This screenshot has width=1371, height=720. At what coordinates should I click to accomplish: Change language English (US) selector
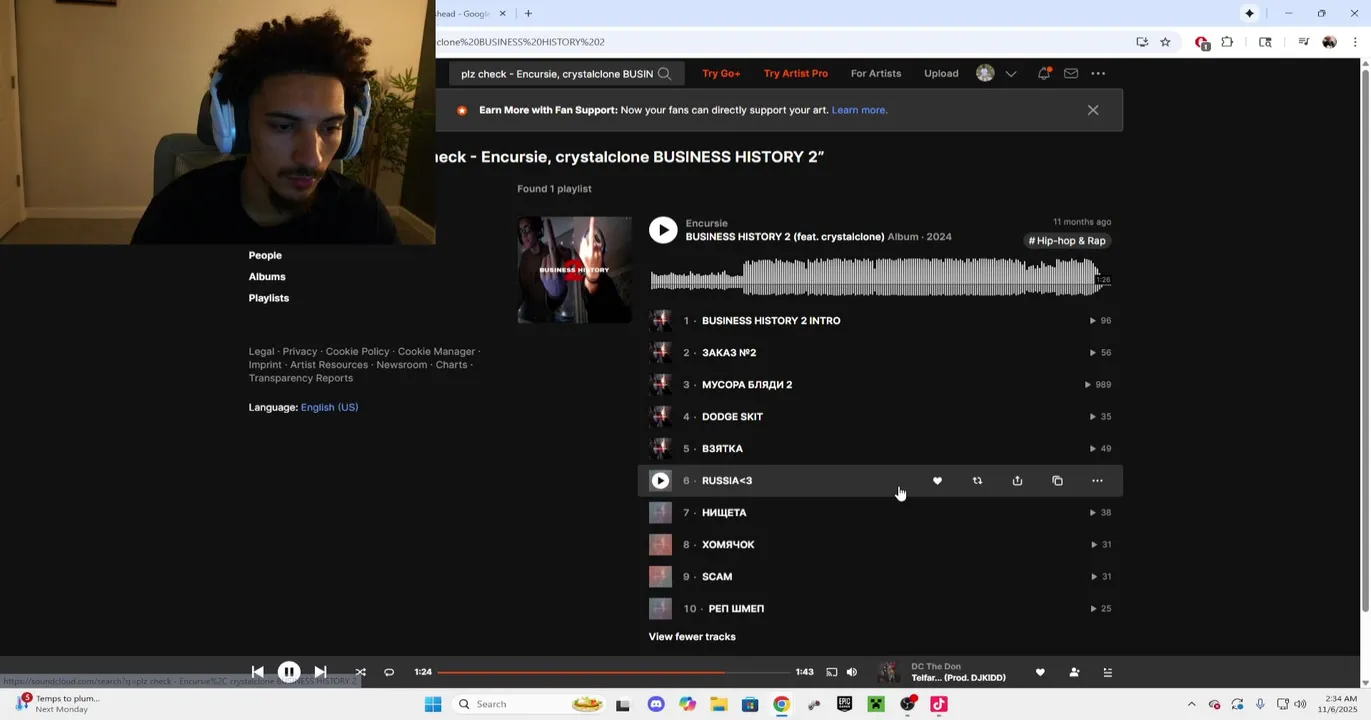coord(329,407)
